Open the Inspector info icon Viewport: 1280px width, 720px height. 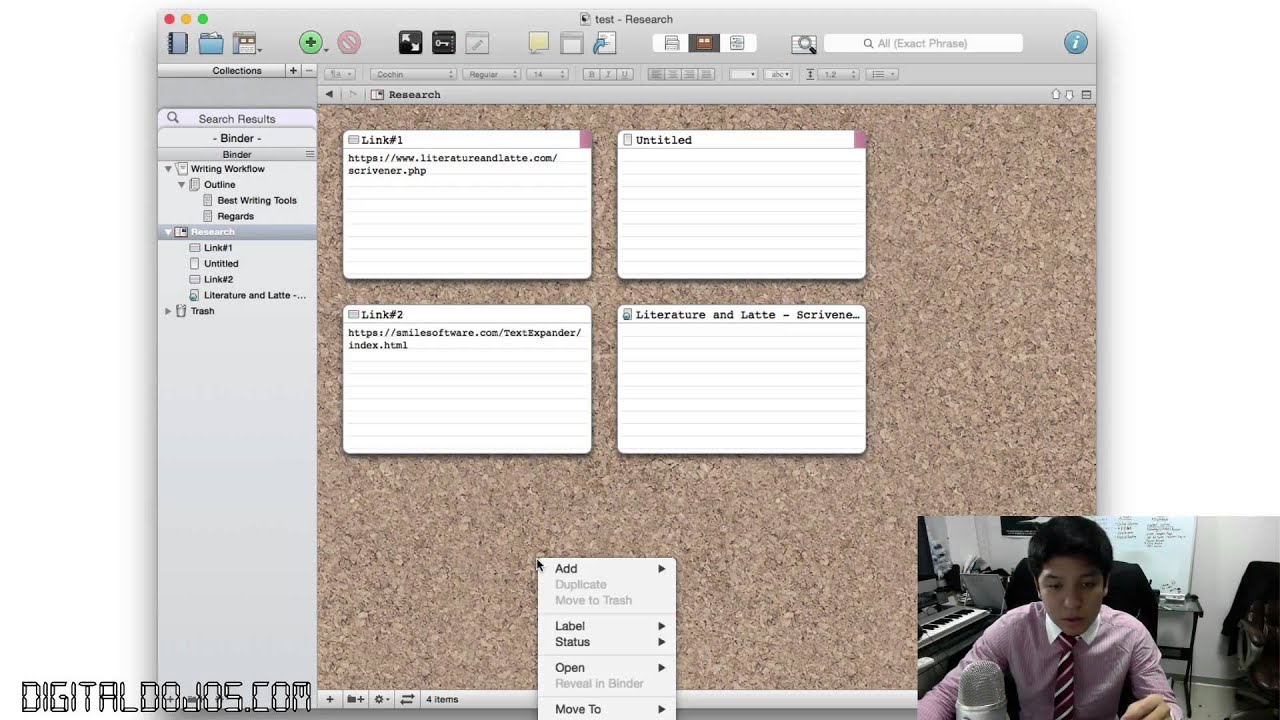coord(1076,43)
